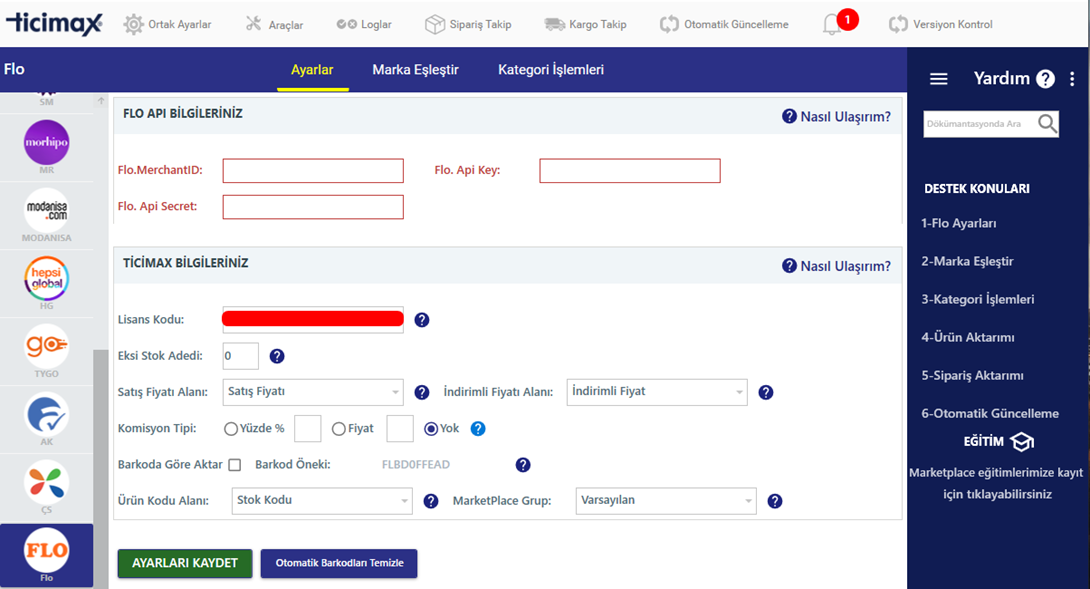Open Versiyon Kontrol
Image resolution: width=1090 pixels, height=589 pixels.
941,24
